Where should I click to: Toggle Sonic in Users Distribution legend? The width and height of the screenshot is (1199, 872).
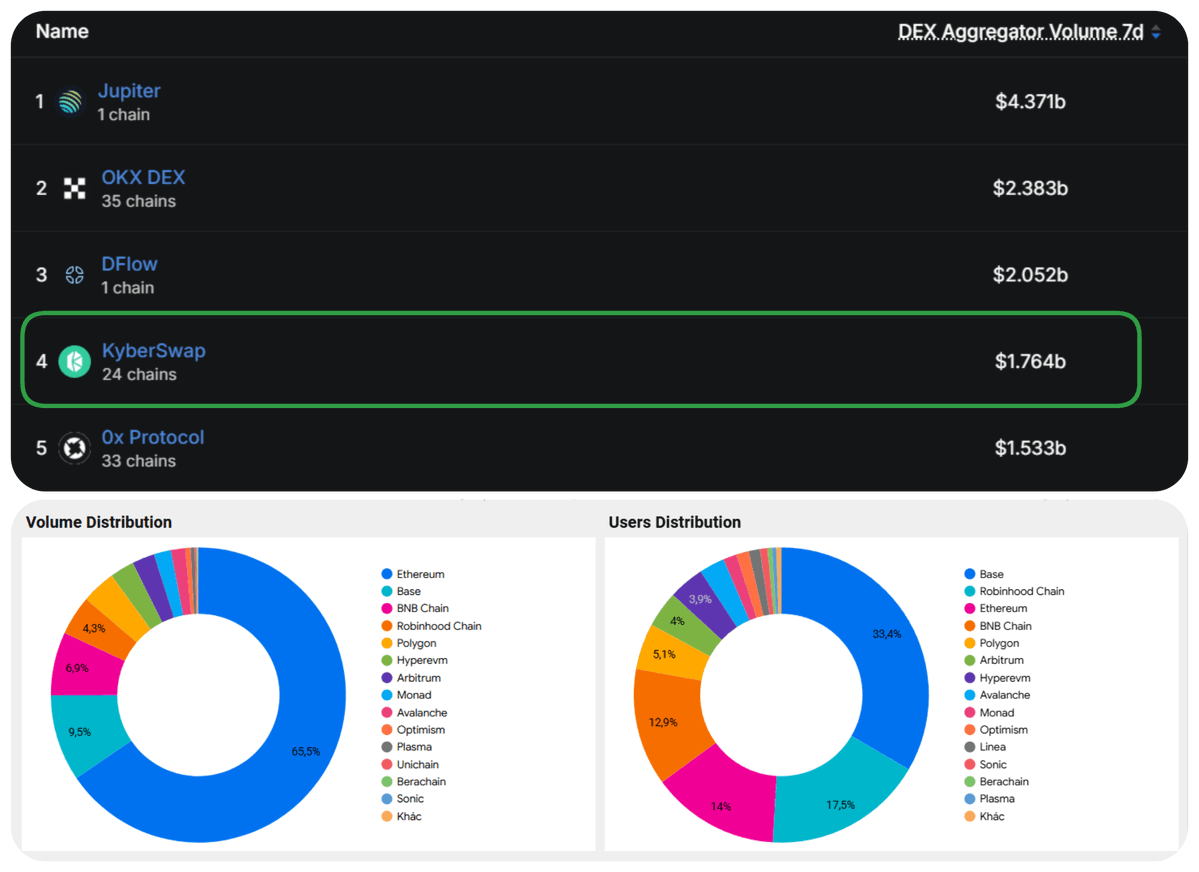click(986, 764)
